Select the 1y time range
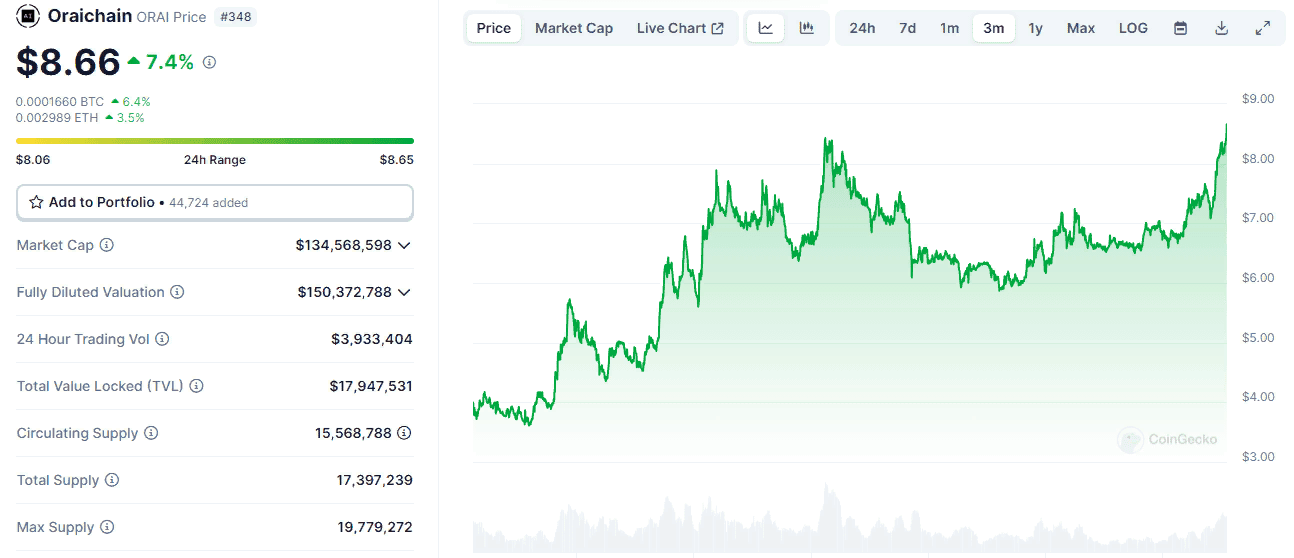 click(x=1036, y=28)
